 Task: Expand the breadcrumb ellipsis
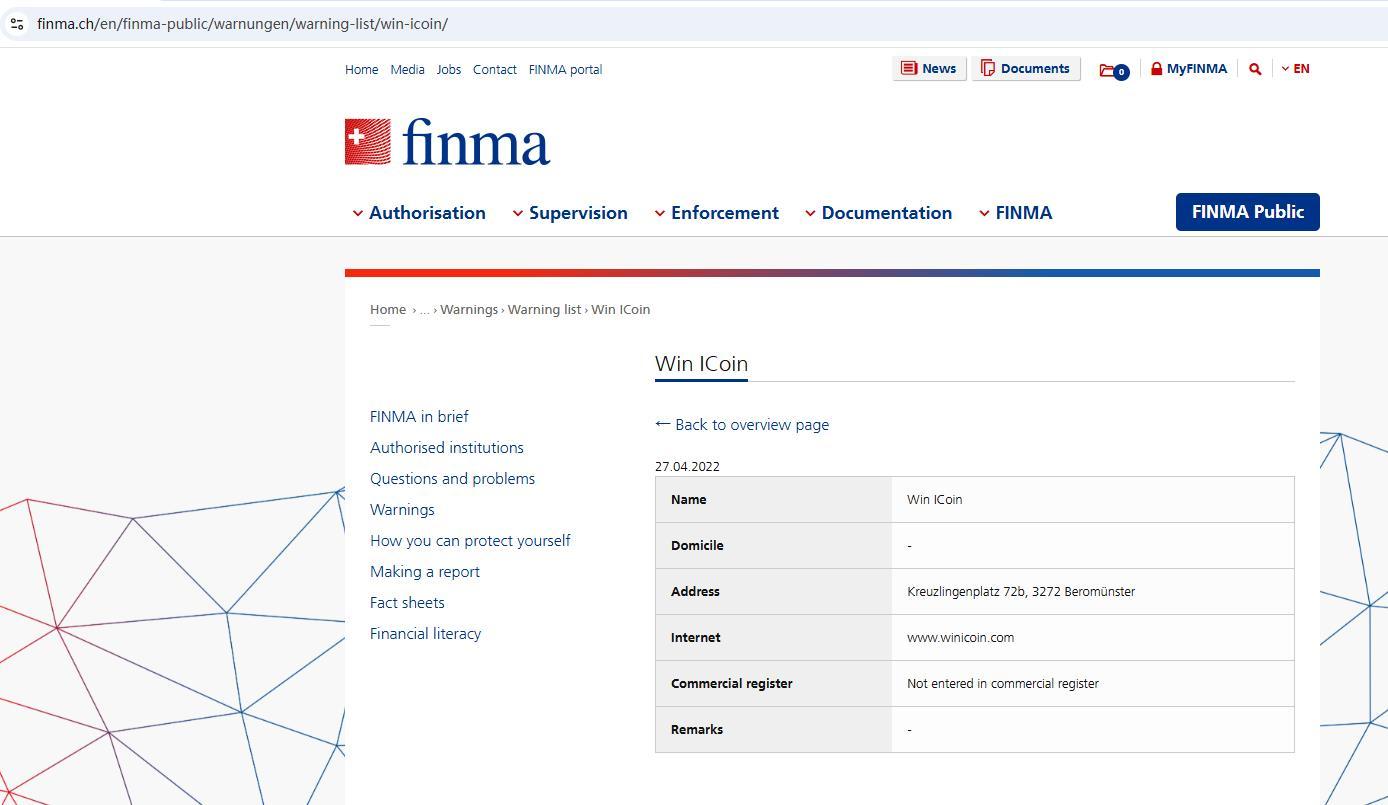pyautogui.click(x=424, y=310)
